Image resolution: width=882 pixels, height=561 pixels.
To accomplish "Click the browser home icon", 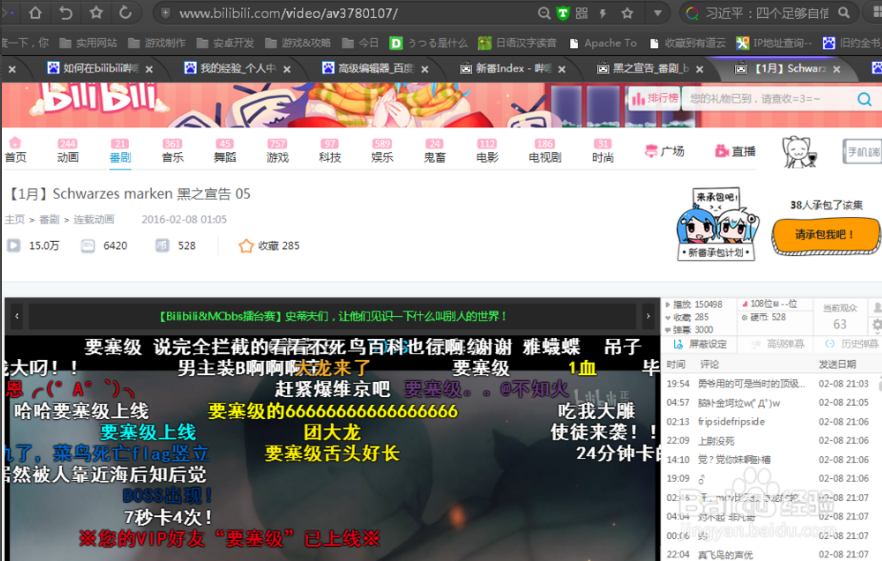I will click(35, 12).
